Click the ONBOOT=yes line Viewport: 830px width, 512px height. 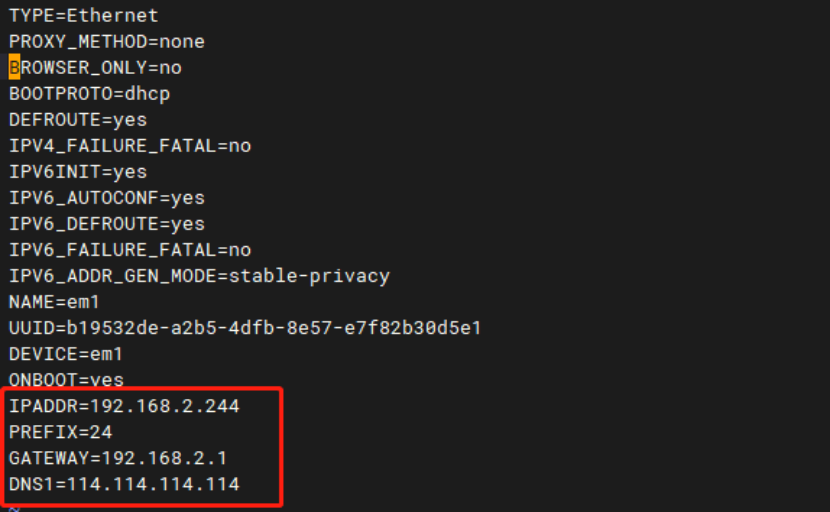click(x=66, y=380)
